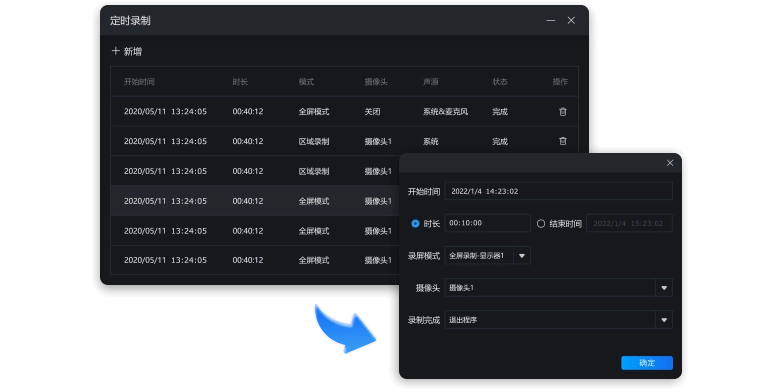
Task: Click the 00:10:00 duration input field
Action: [488, 223]
